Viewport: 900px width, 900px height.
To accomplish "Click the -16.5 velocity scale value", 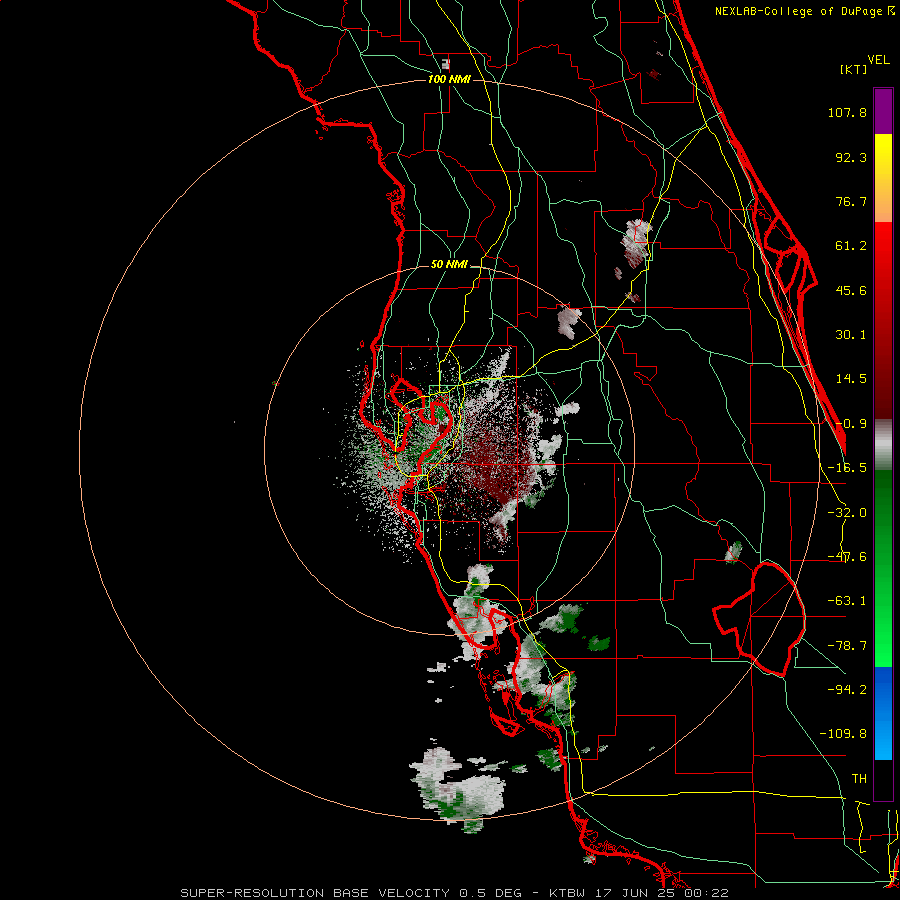I will tap(847, 468).
